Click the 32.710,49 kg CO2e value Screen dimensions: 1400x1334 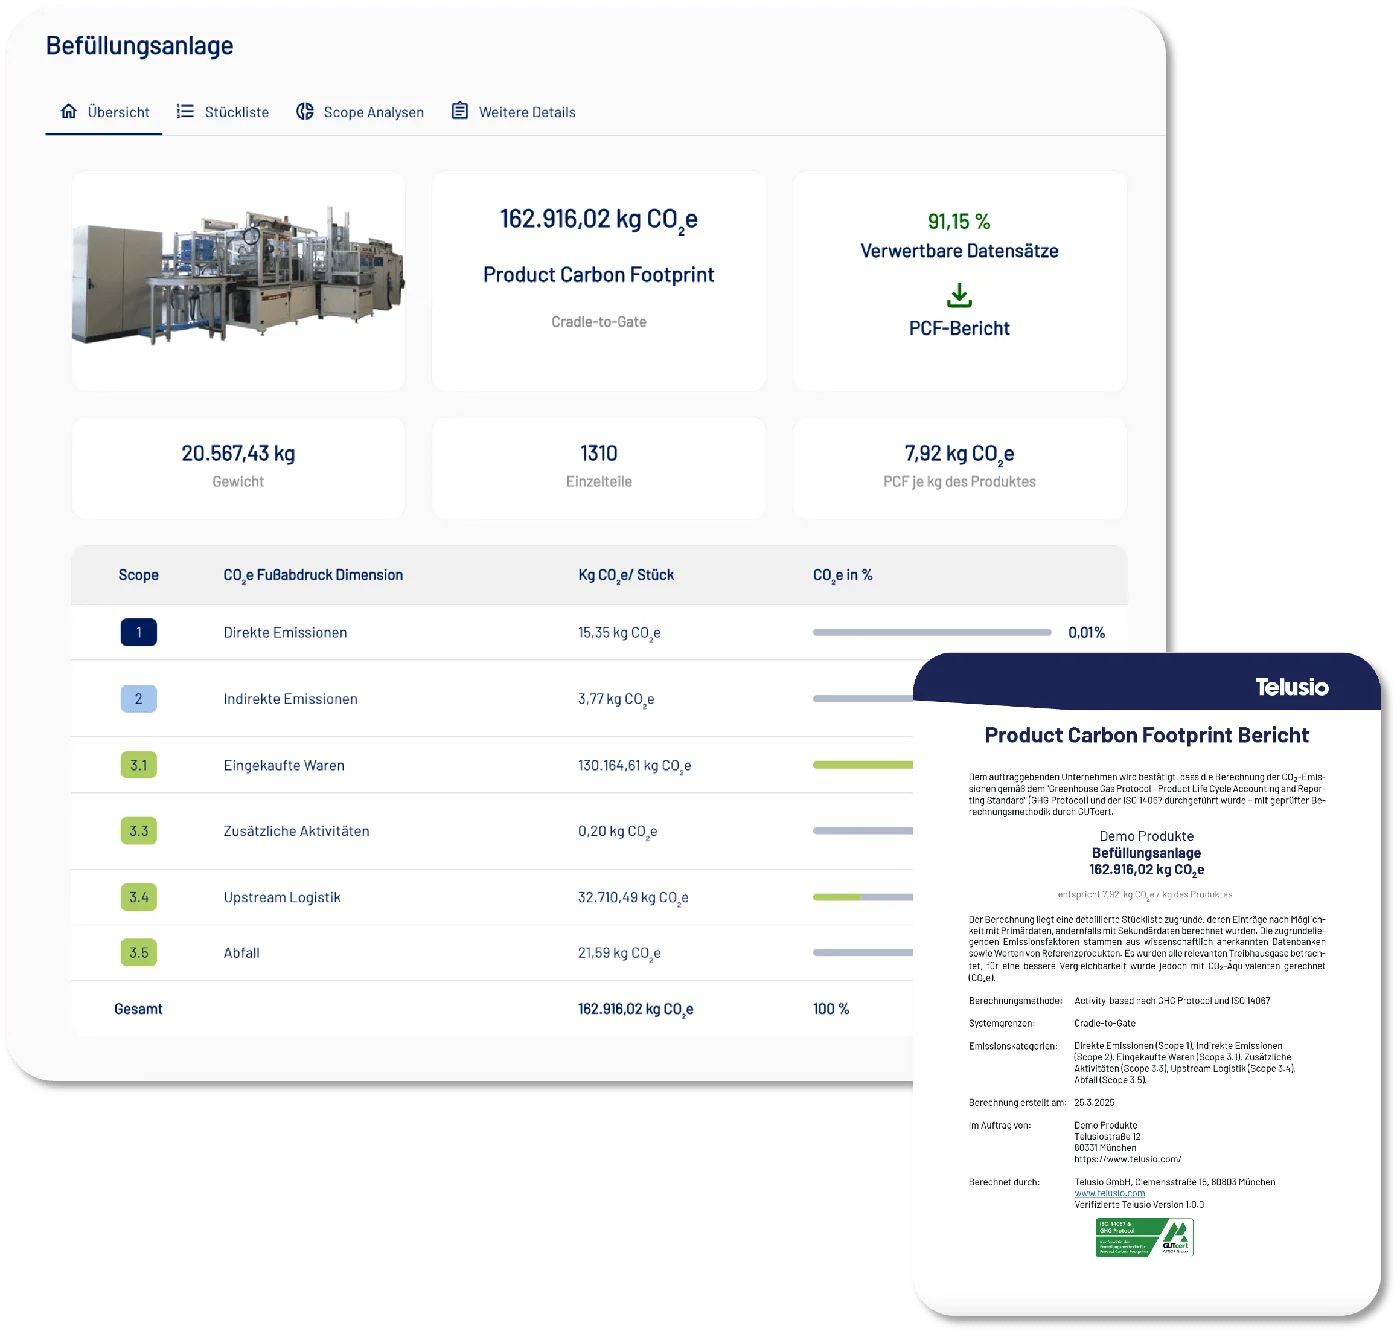[x=633, y=898]
